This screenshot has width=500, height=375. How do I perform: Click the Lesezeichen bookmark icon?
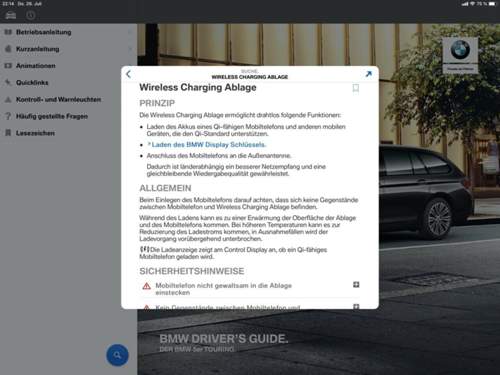tap(8, 133)
